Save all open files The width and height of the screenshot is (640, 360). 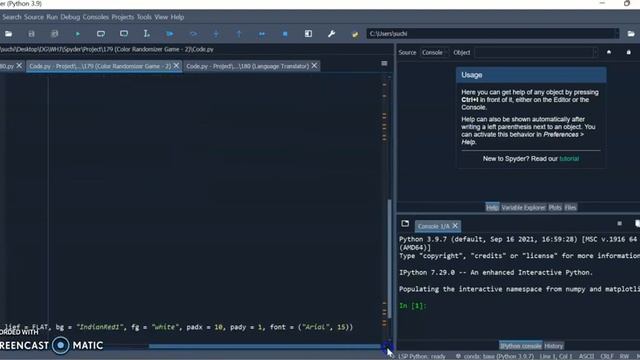click(54, 34)
